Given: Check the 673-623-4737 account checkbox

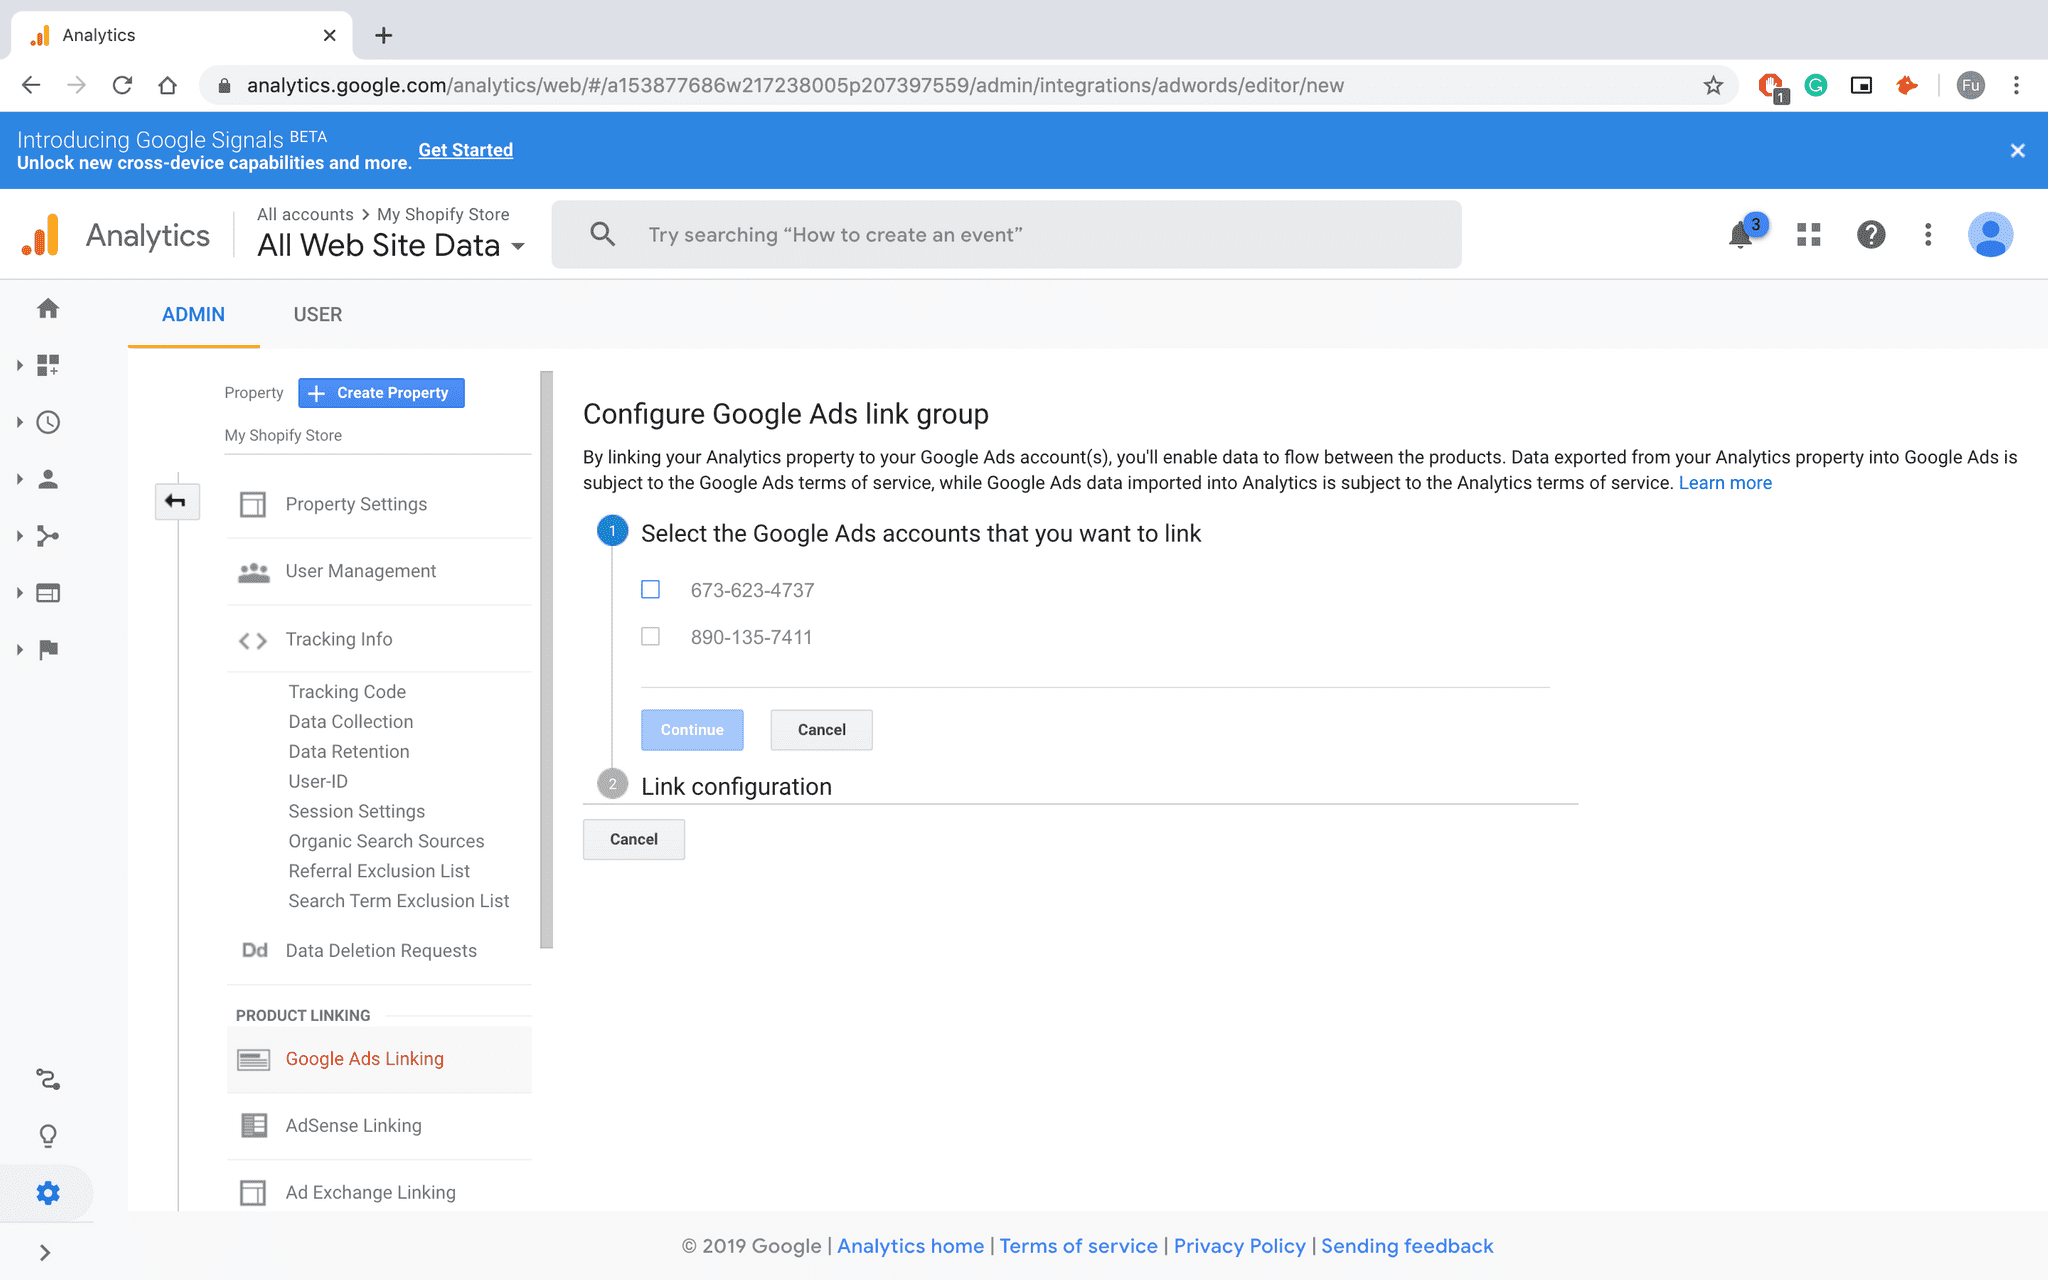Looking at the screenshot, I should pyautogui.click(x=650, y=590).
